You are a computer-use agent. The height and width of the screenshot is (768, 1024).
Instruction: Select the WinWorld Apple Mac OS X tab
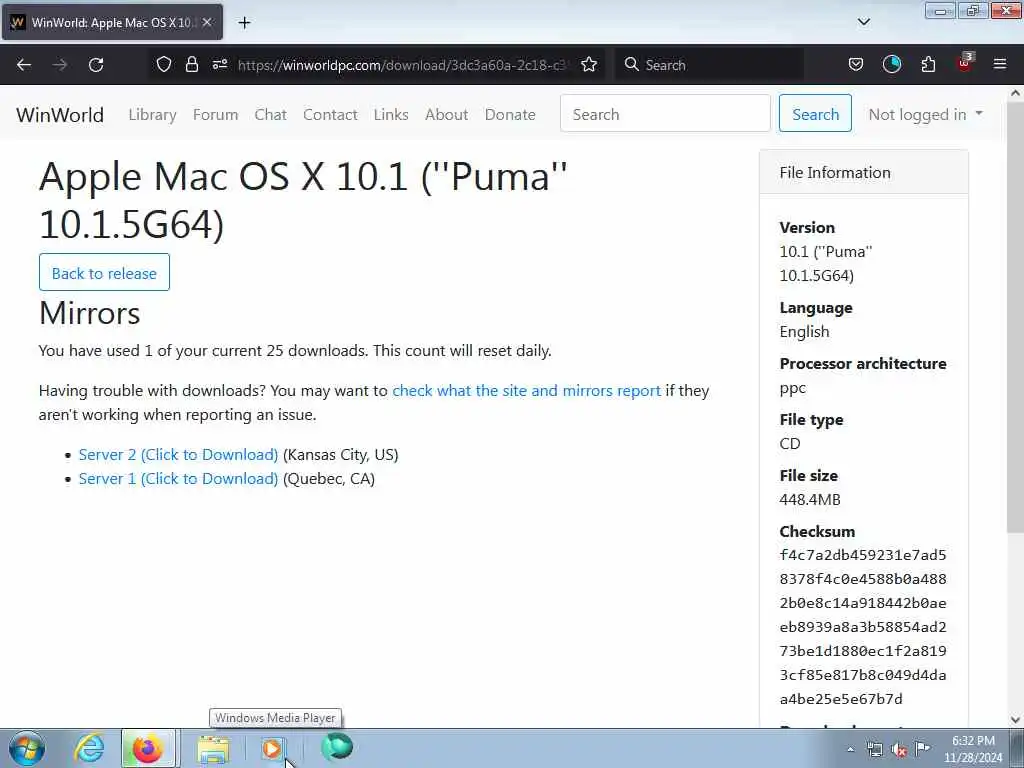[x=112, y=22]
